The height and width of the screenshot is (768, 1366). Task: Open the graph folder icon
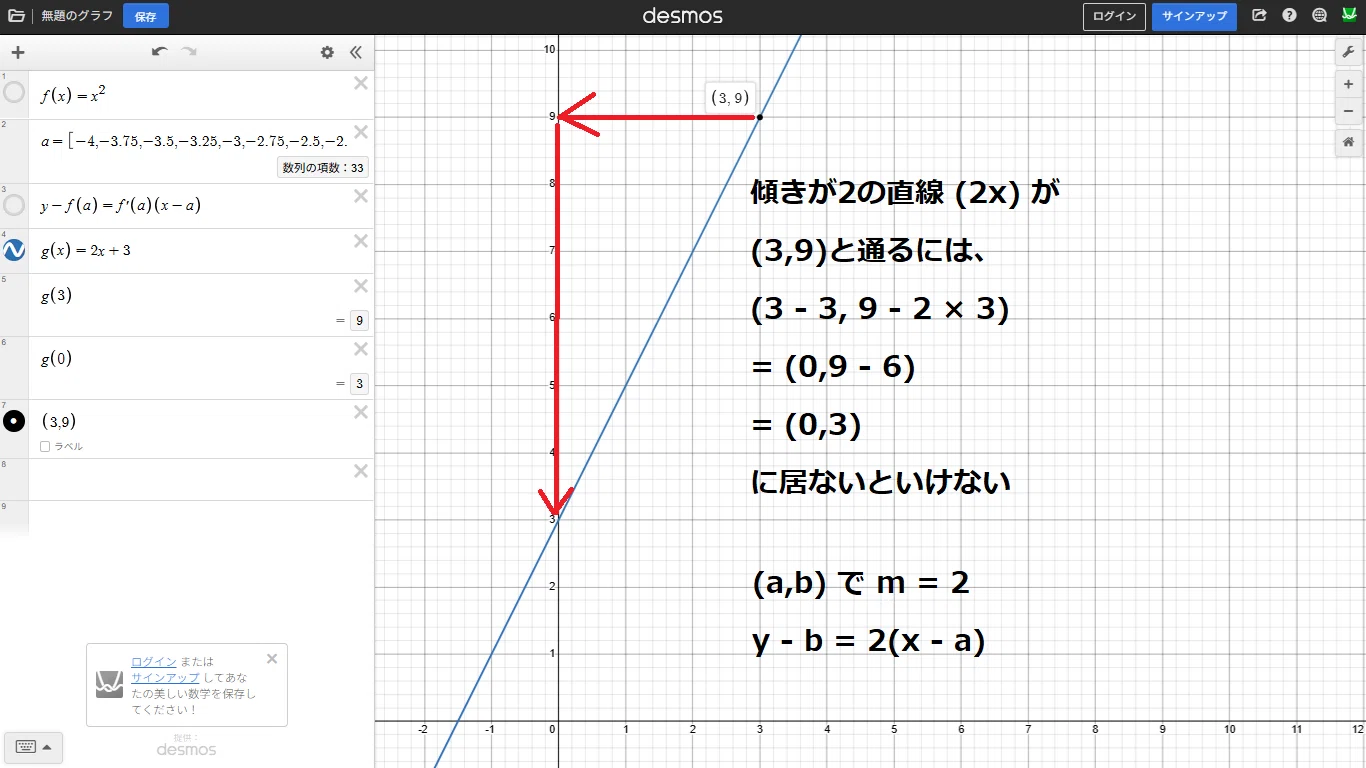(16, 16)
